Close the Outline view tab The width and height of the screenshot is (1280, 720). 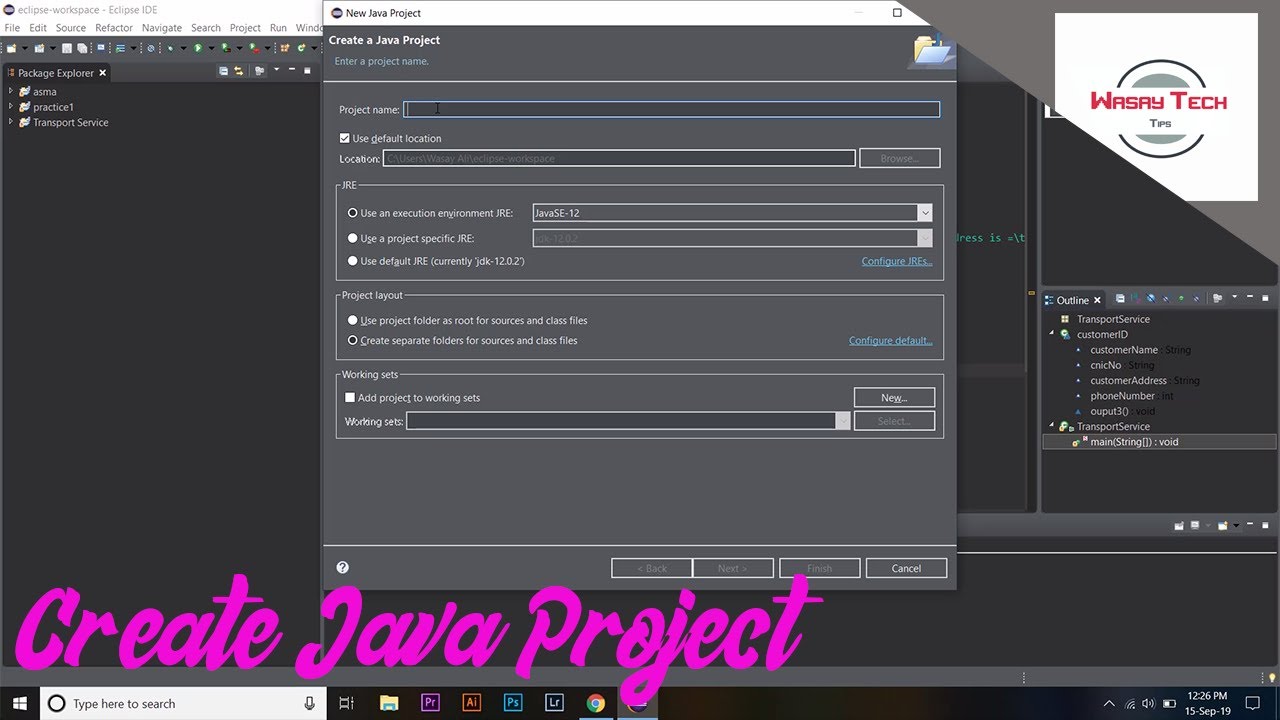(x=1097, y=300)
